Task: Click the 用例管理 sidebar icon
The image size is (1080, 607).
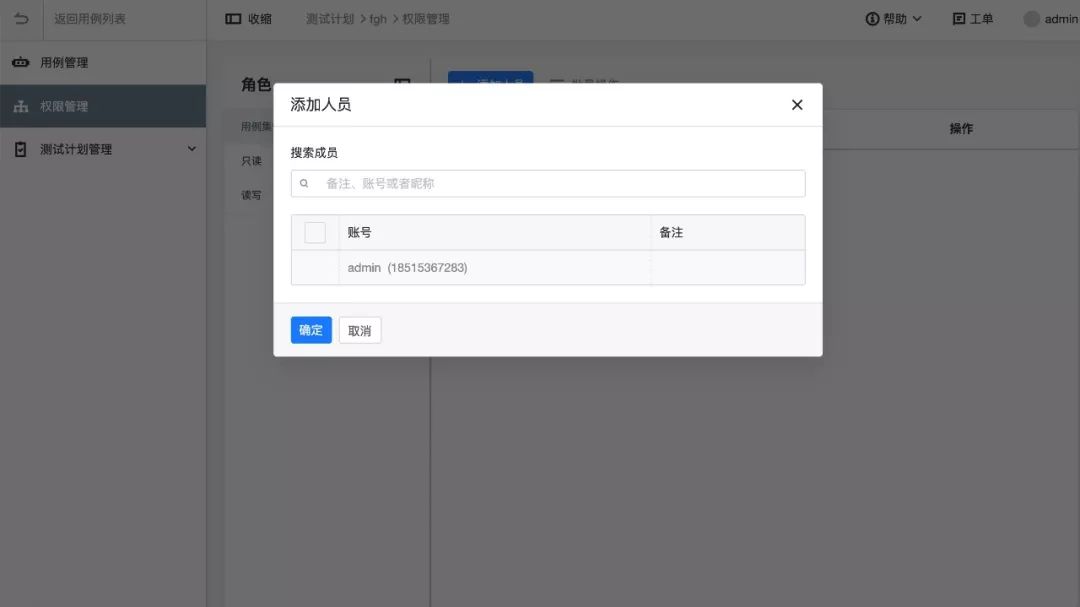Action: pyautogui.click(x=21, y=63)
